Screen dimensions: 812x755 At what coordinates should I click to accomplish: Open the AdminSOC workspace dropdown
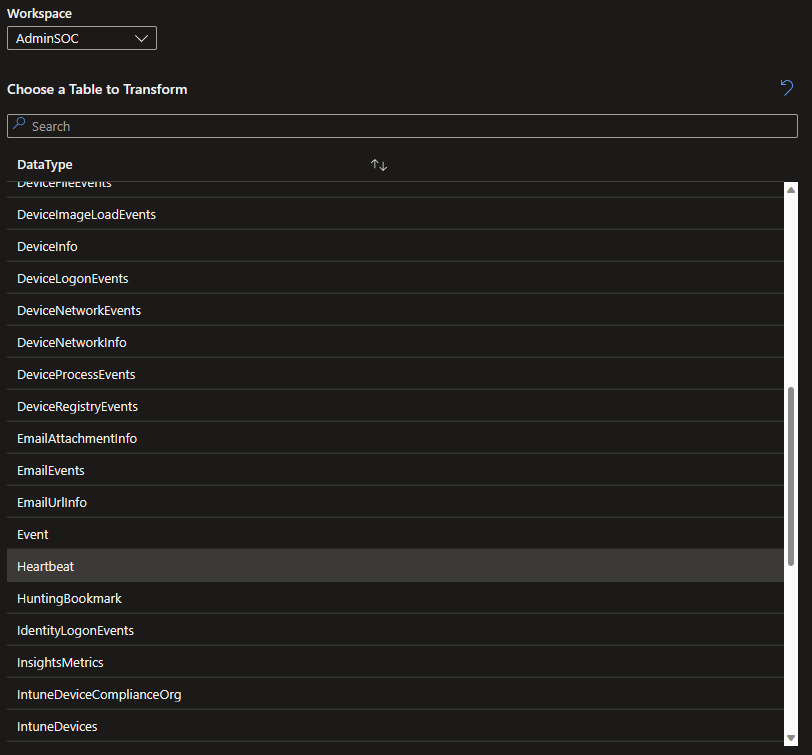pyautogui.click(x=82, y=38)
